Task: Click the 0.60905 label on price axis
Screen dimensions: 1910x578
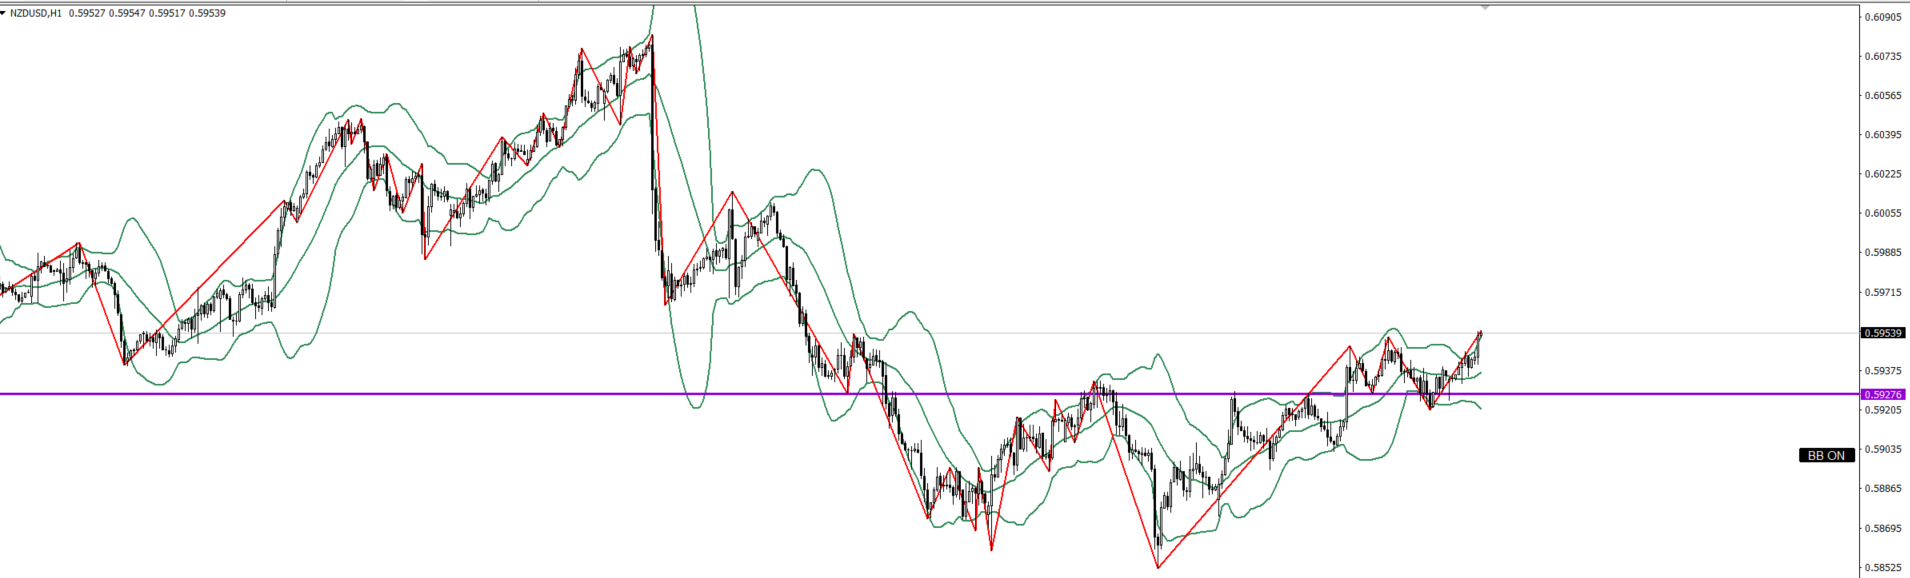Action: [1883, 17]
